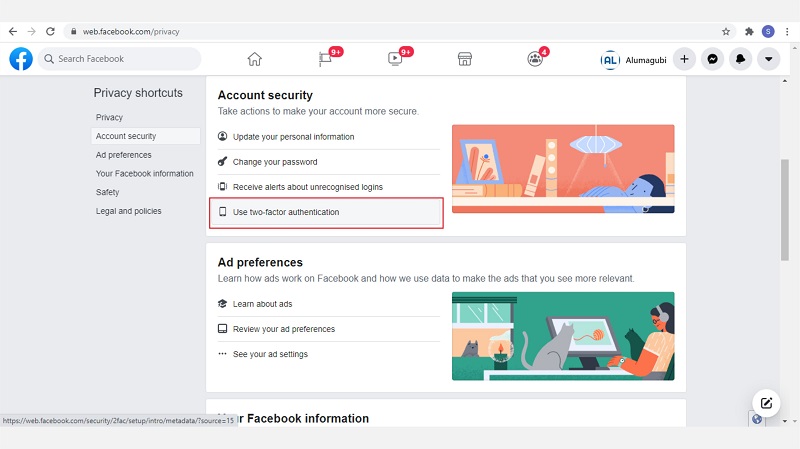Select Account security in the sidebar
The width and height of the screenshot is (800, 449).
(x=145, y=136)
